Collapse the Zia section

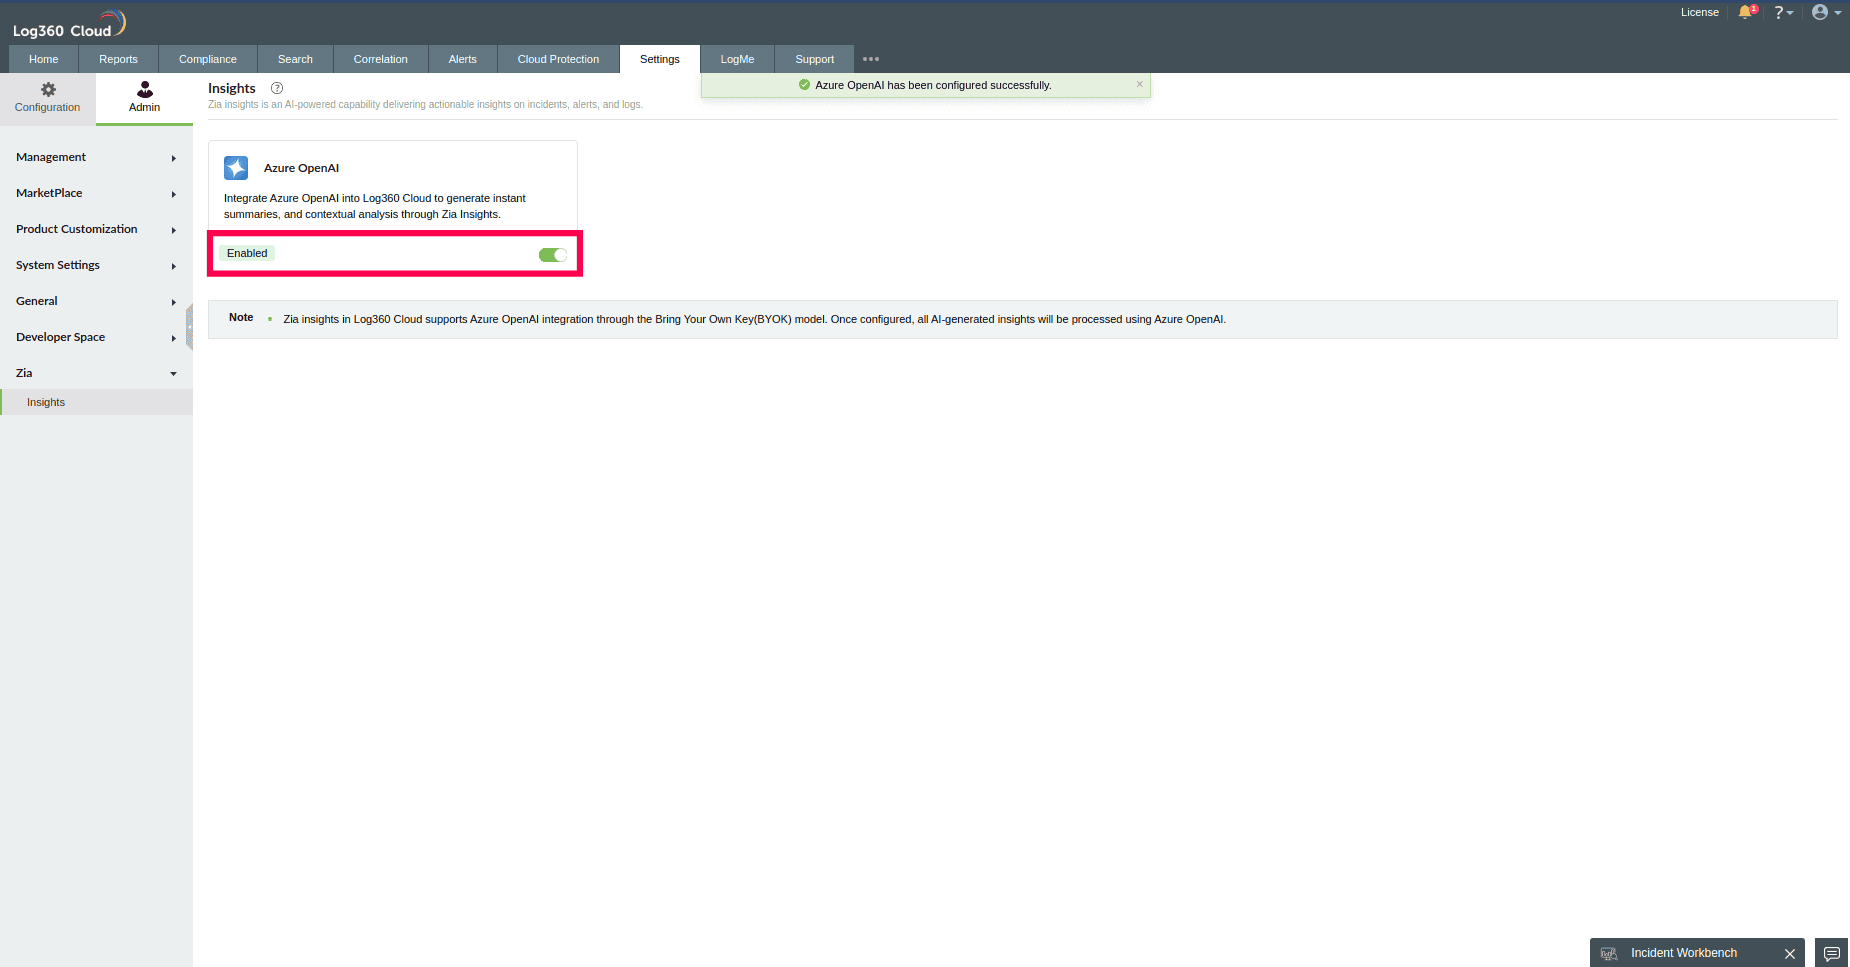click(96, 373)
